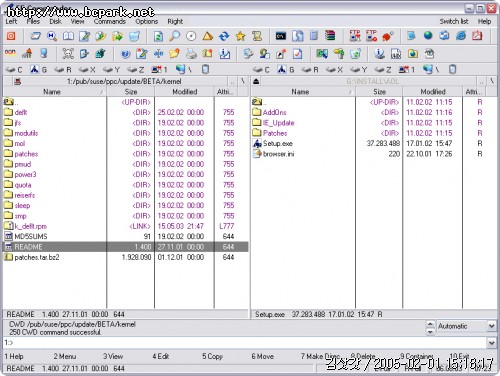
Task: Click the 2 Menu function key button
Action: click(x=65, y=356)
